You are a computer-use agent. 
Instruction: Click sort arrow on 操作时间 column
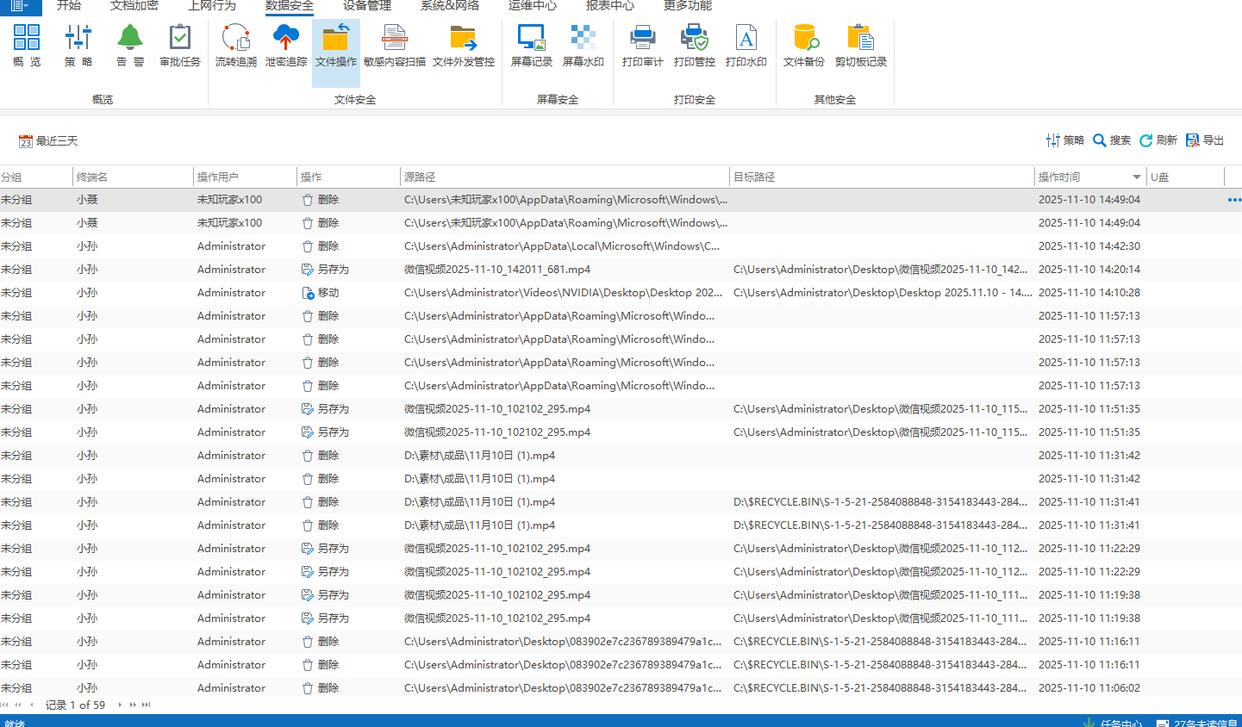click(1137, 178)
